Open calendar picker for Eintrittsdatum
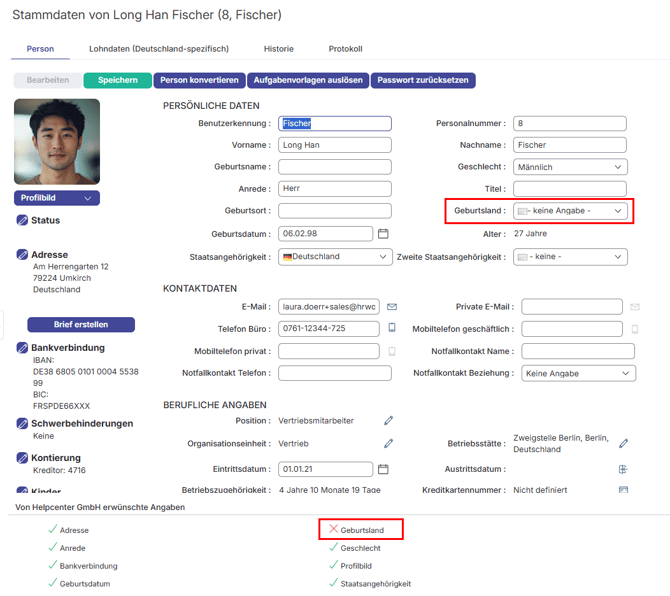Screen dimensions: 670x596 (x=383, y=468)
